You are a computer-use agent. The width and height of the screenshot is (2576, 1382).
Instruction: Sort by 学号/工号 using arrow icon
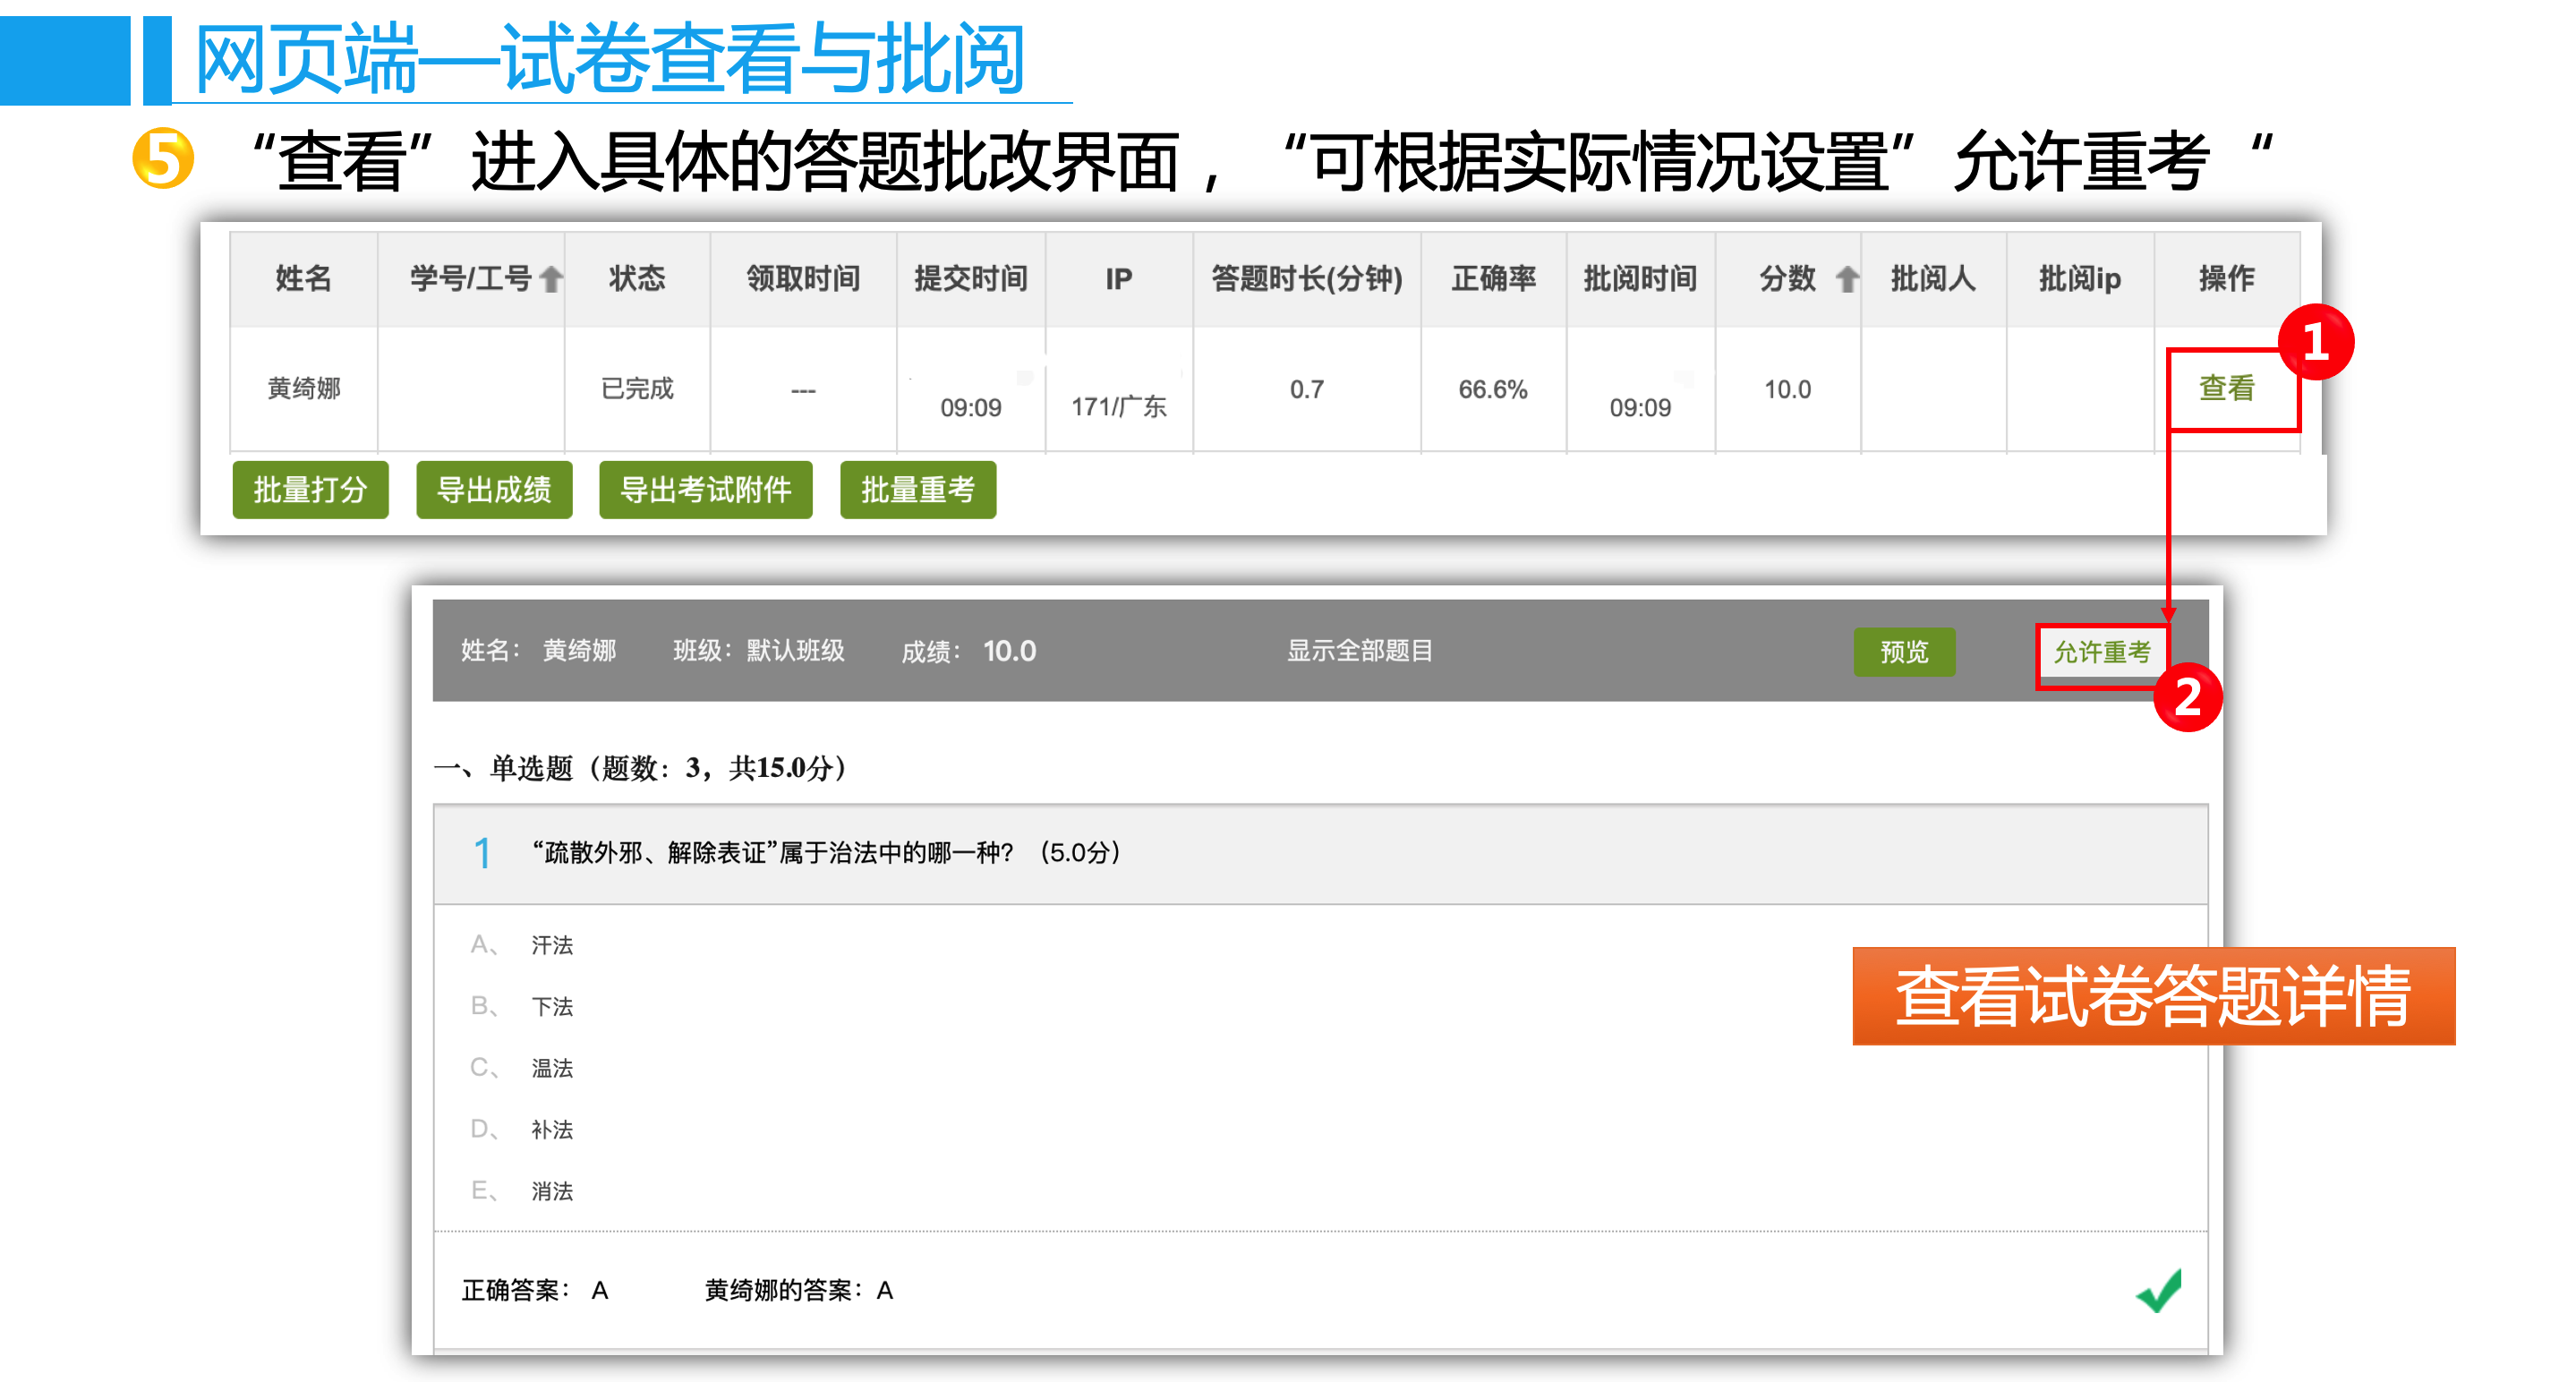[551, 279]
